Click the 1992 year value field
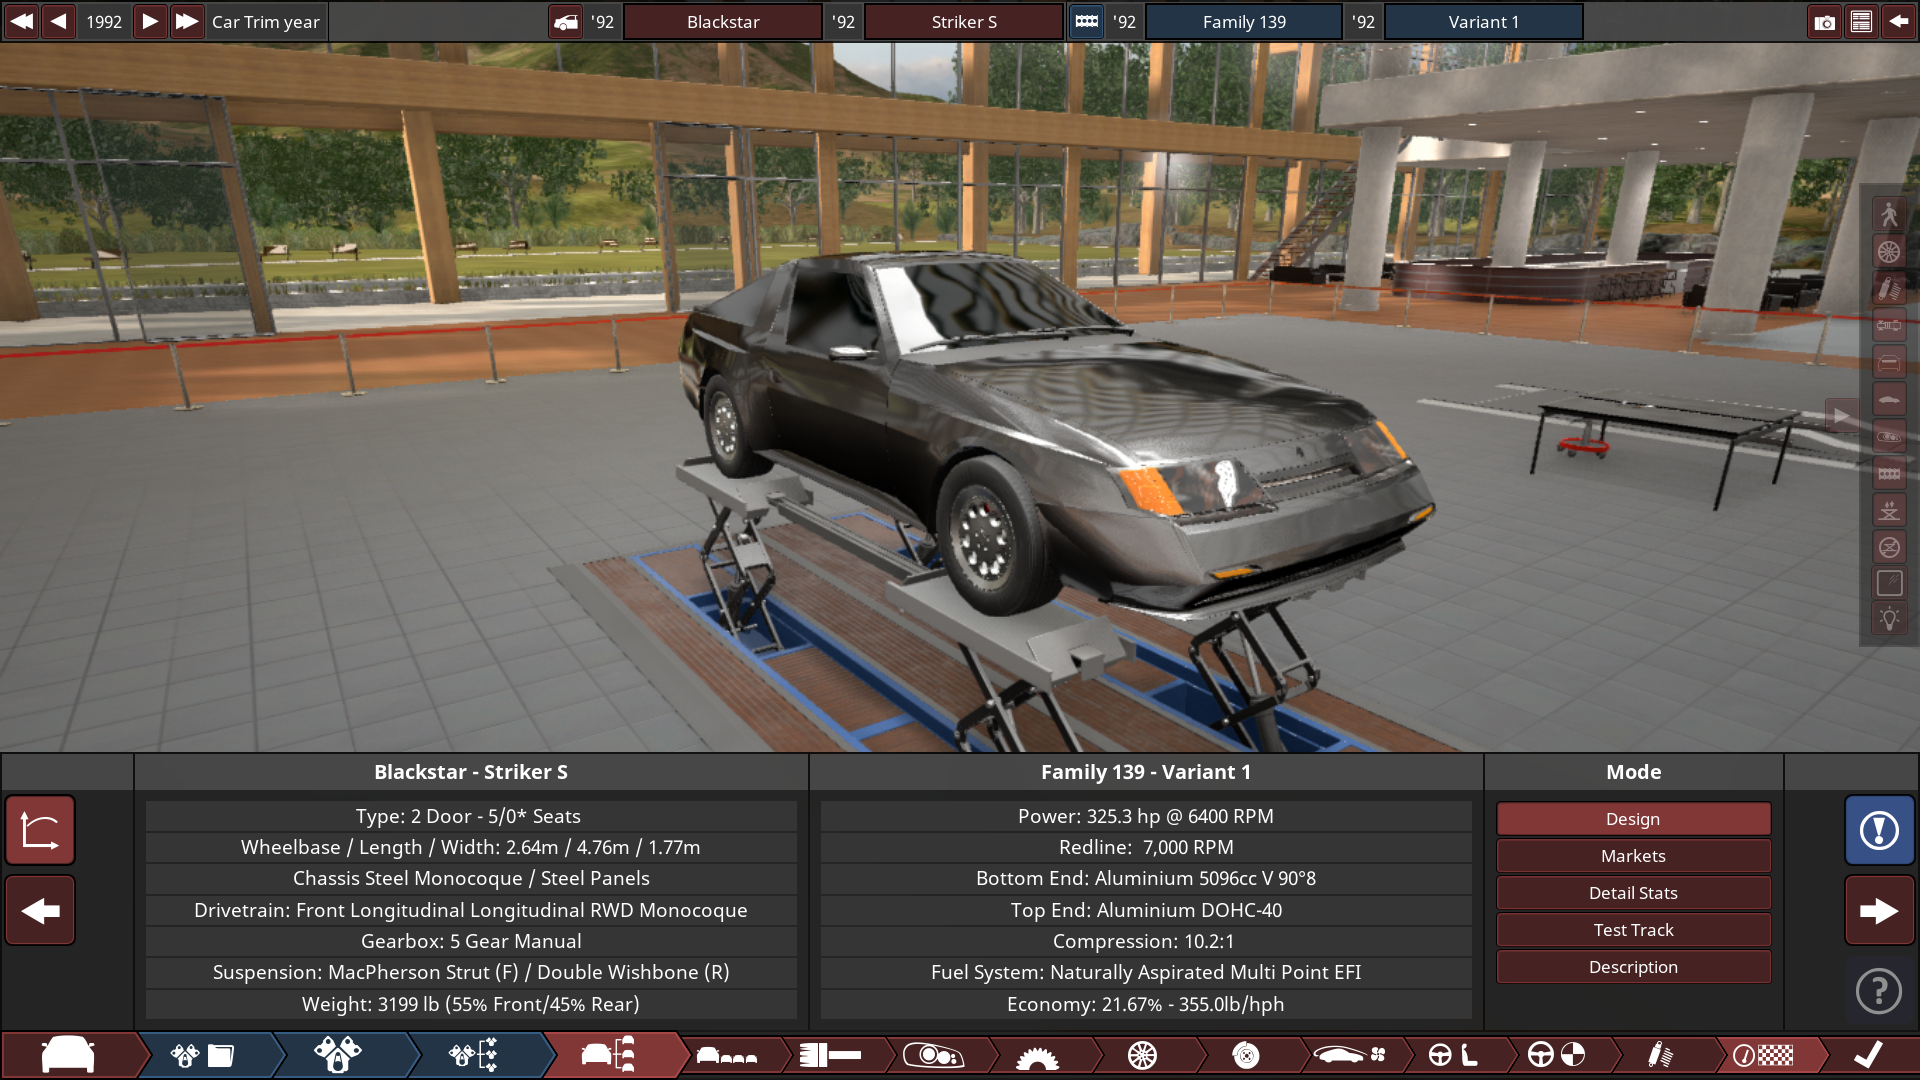Viewport: 1920px width, 1080px height. pyautogui.click(x=104, y=21)
